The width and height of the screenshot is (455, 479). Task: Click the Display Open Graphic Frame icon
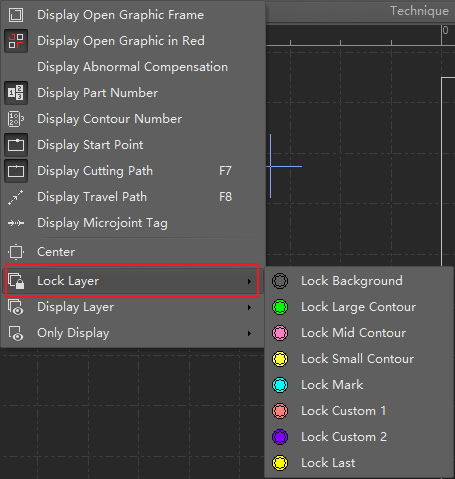(x=16, y=15)
